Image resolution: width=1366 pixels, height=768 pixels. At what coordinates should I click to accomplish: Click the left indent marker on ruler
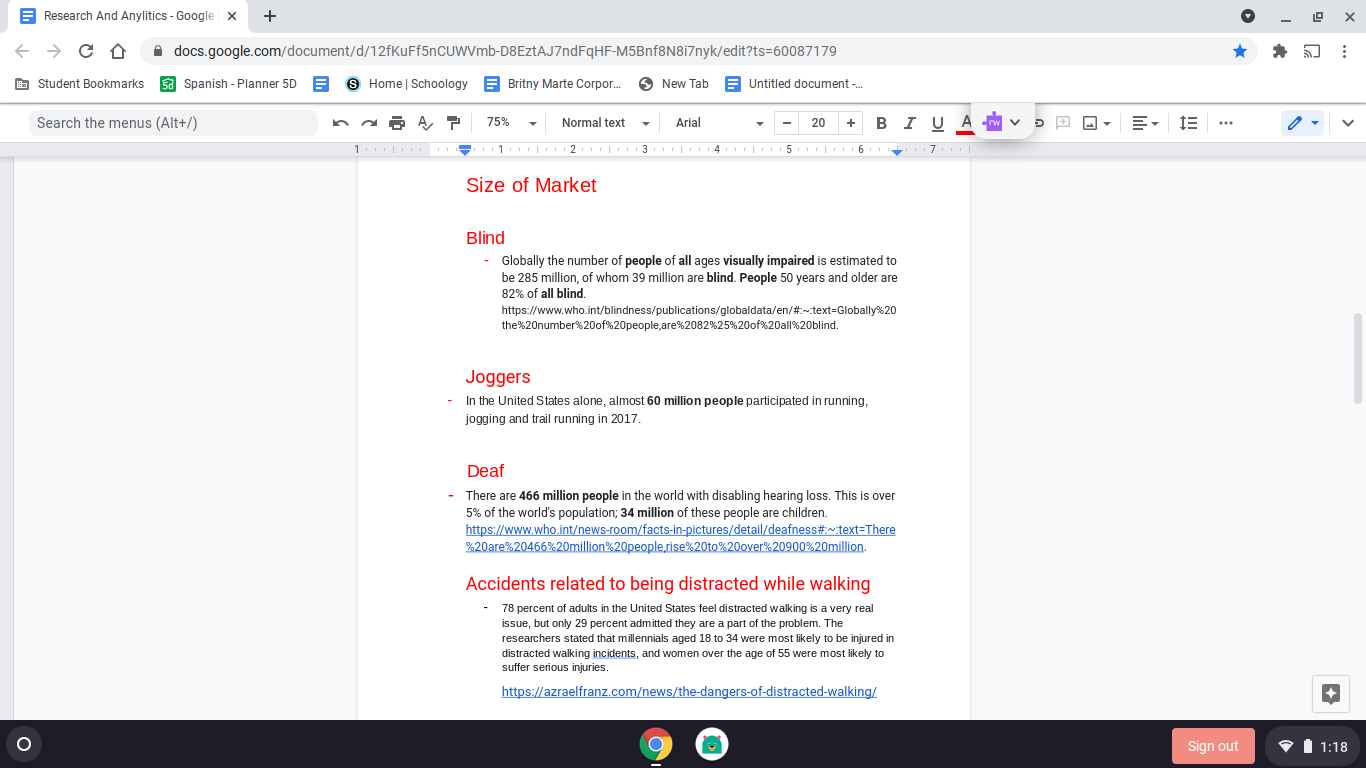(465, 150)
